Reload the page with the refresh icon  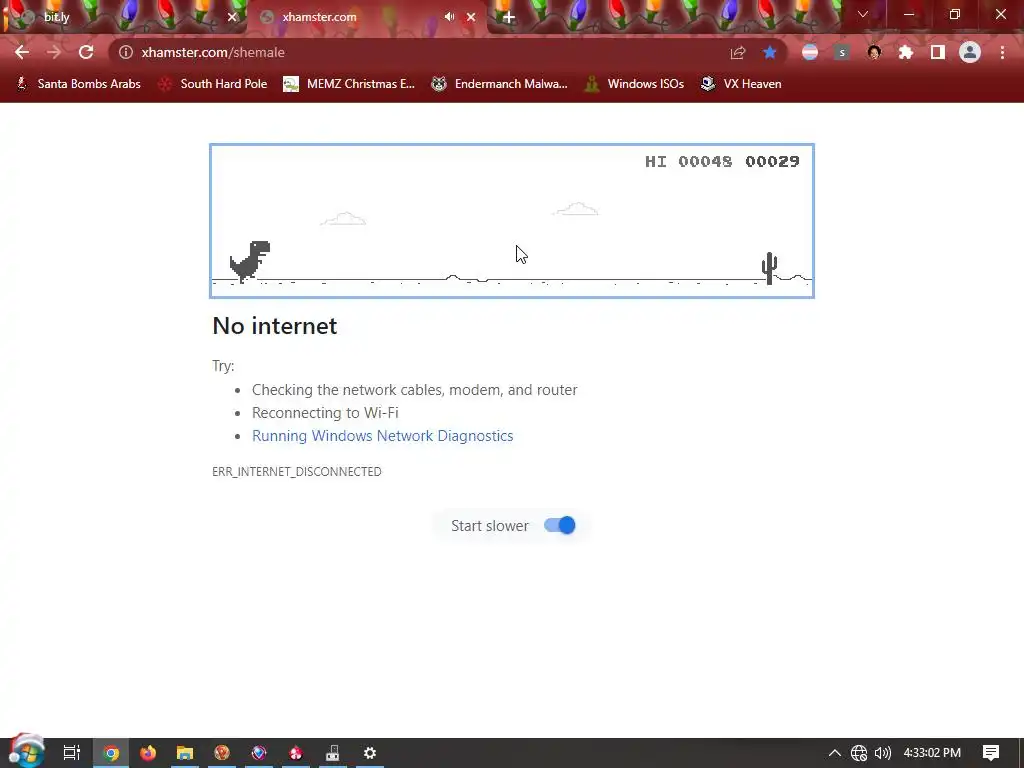click(86, 52)
